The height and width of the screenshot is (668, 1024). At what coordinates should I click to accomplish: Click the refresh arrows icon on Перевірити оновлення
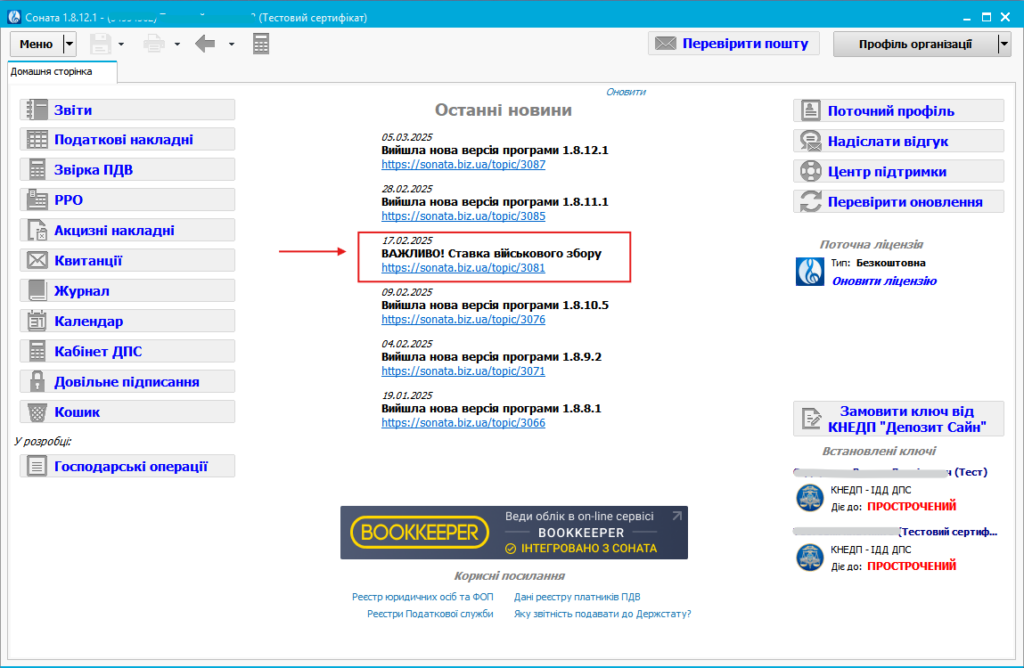pos(810,202)
